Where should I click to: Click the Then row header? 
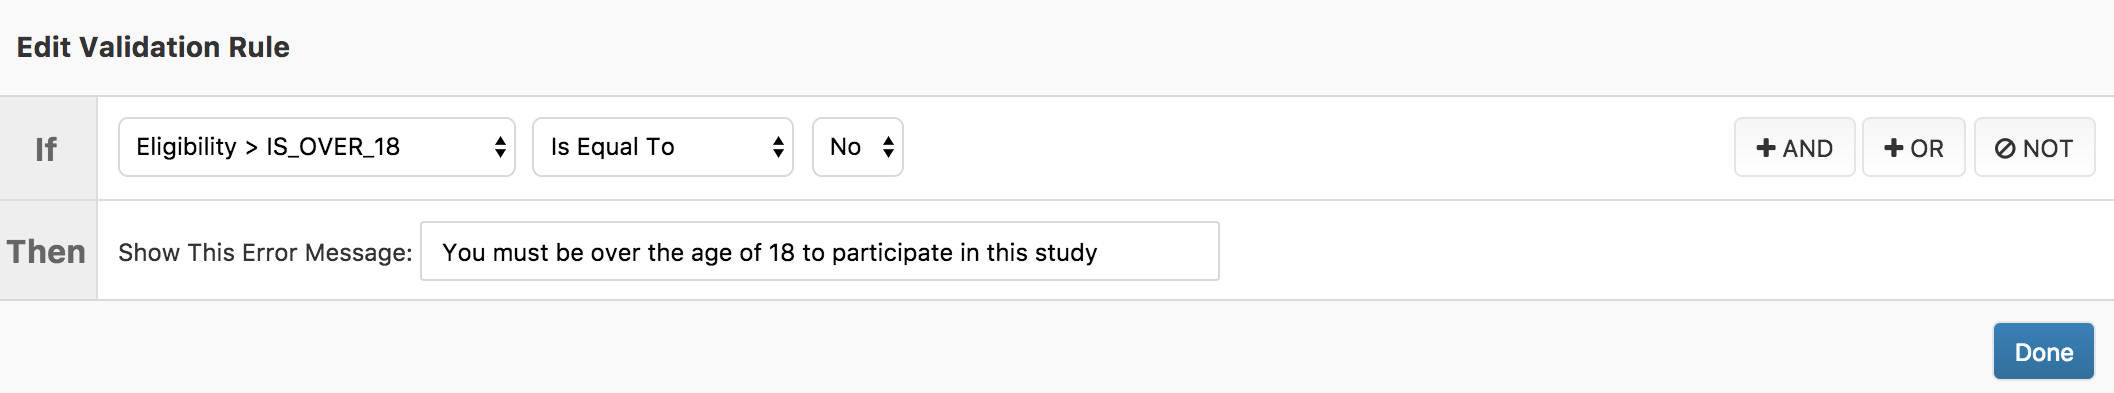click(48, 250)
